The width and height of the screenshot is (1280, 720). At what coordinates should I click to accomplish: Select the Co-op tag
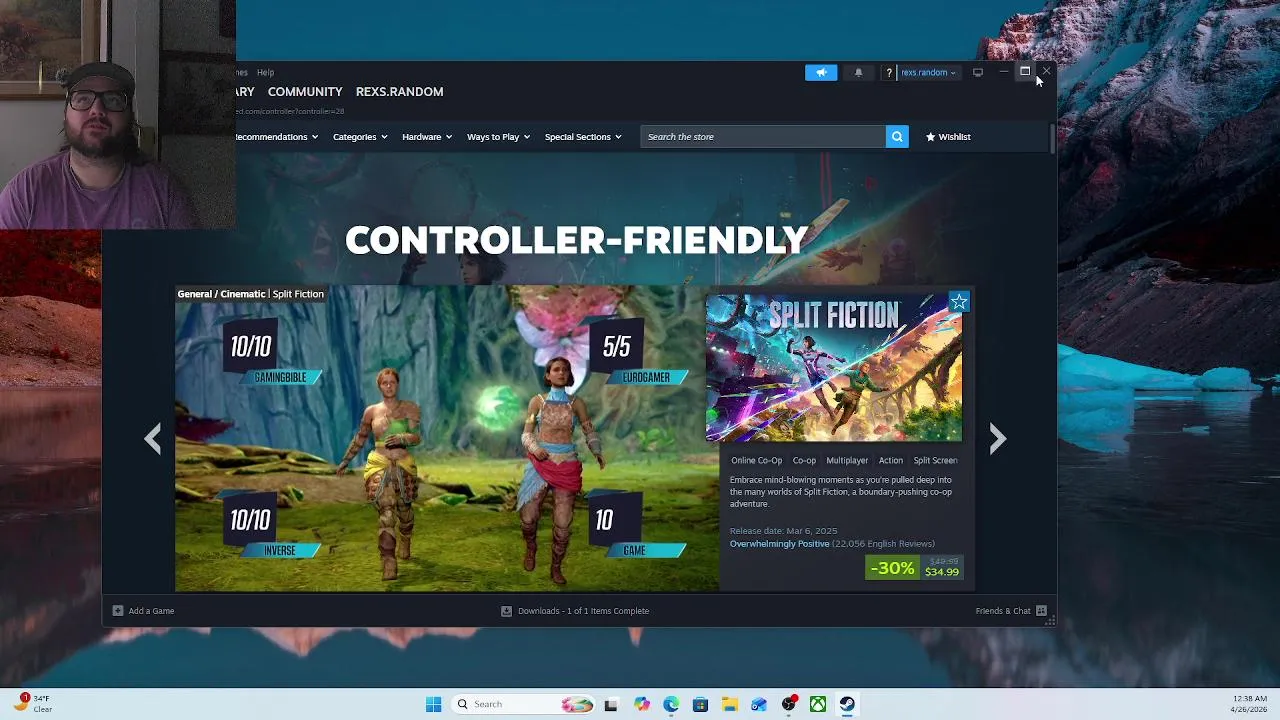coord(804,460)
